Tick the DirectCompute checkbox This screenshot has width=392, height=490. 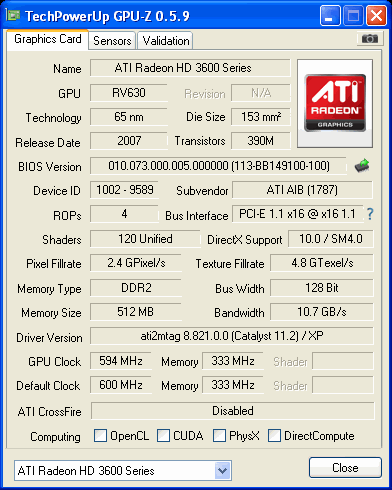click(274, 435)
